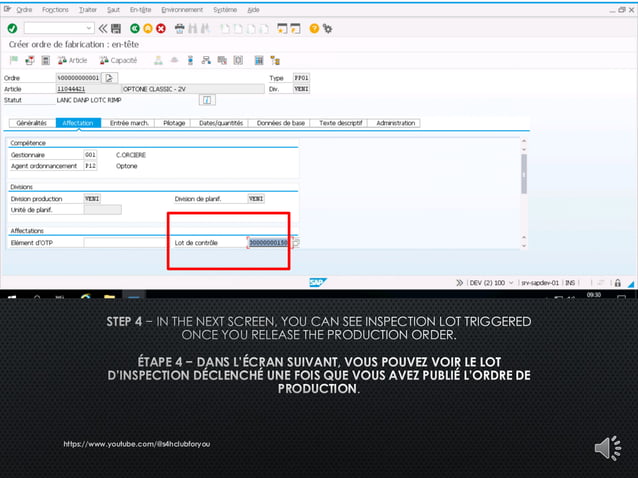Click the Unité de planif. input field
638x478 pixels.
coord(103,210)
